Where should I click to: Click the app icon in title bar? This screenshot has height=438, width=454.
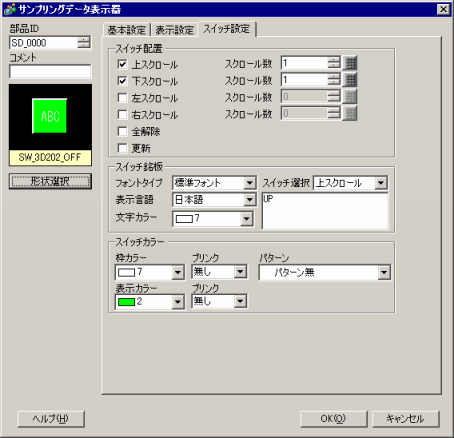[9, 9]
